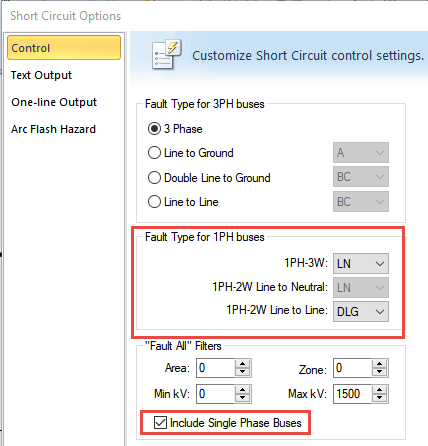
Task: Click the '"Fault All" Filters' group label
Action: pos(183,346)
